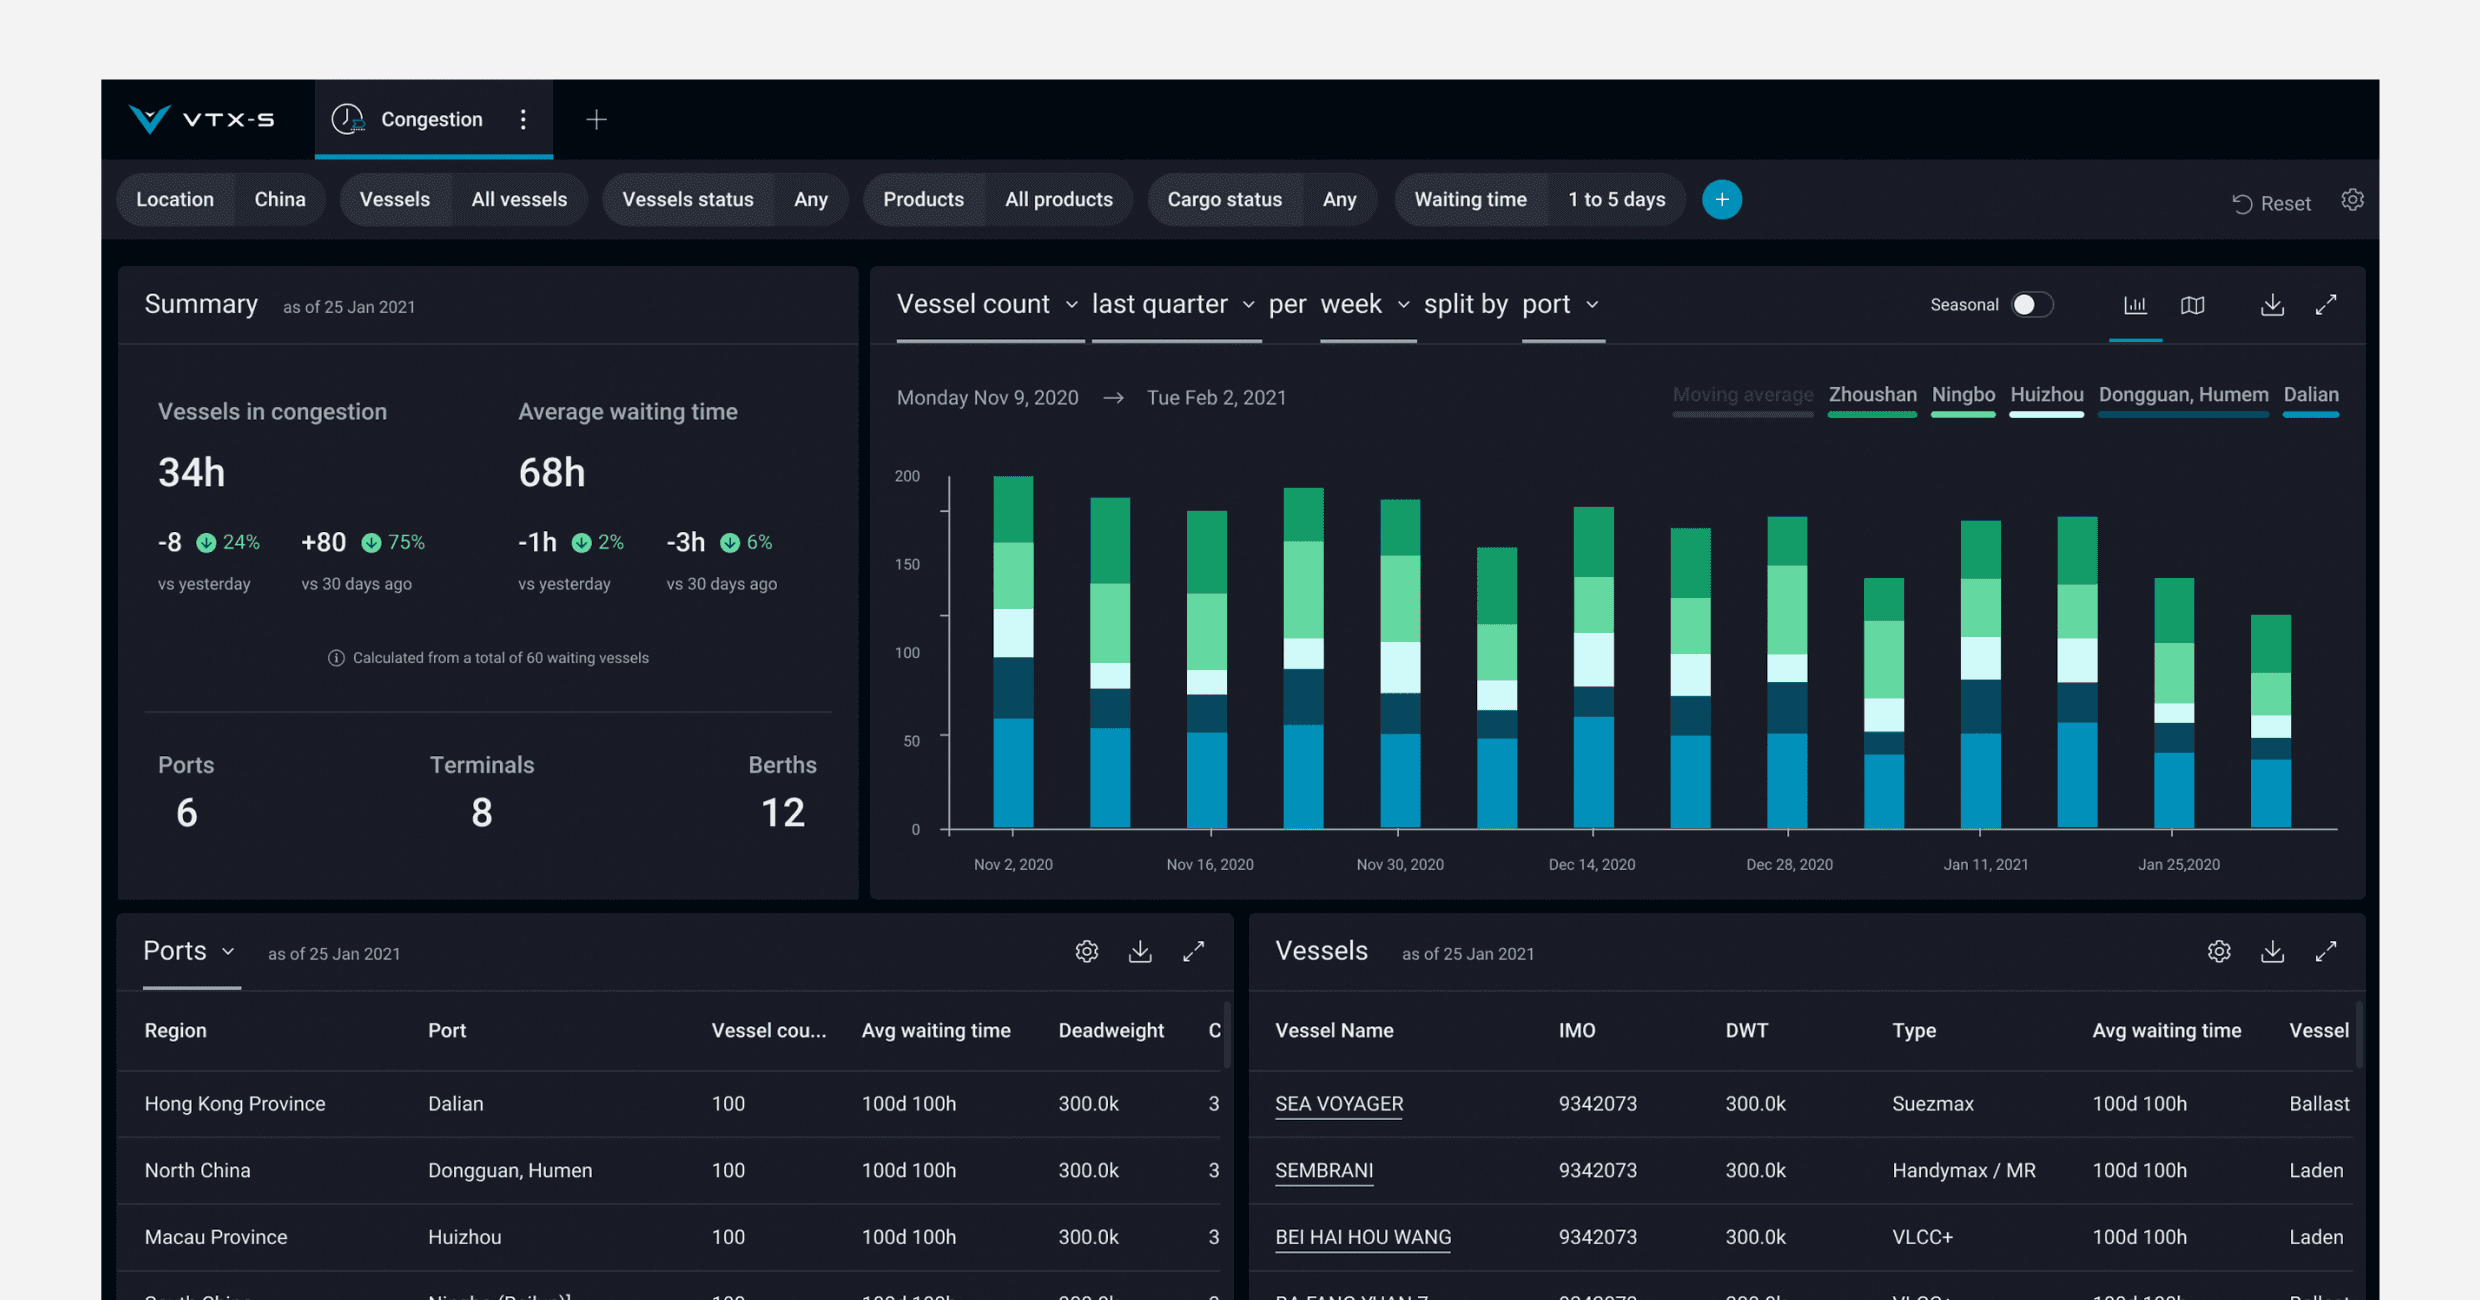Open the Vessel count metric dropdown
The height and width of the screenshot is (1300, 2480).
point(987,304)
